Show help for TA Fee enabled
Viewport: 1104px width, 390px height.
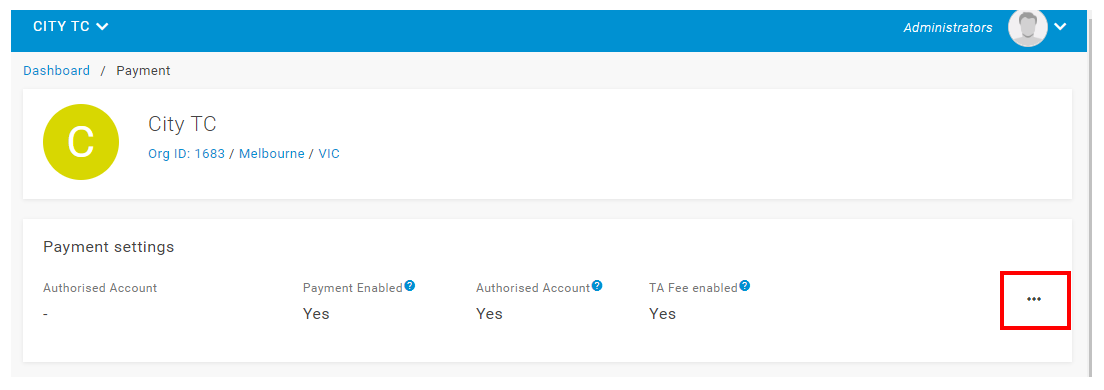tap(745, 286)
